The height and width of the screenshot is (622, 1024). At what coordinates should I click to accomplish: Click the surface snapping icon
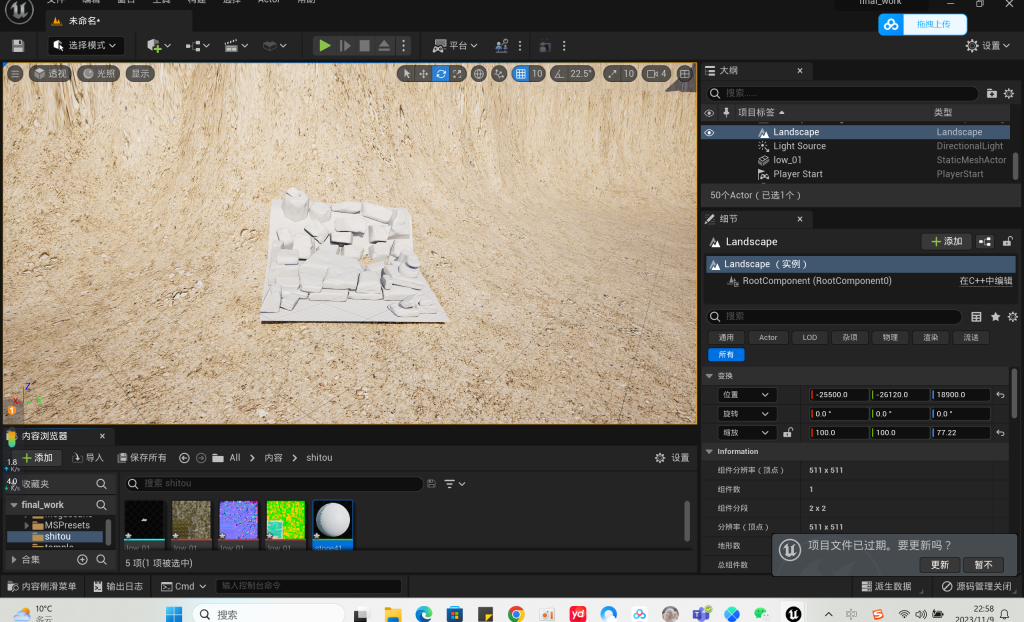pyautogui.click(x=499, y=74)
